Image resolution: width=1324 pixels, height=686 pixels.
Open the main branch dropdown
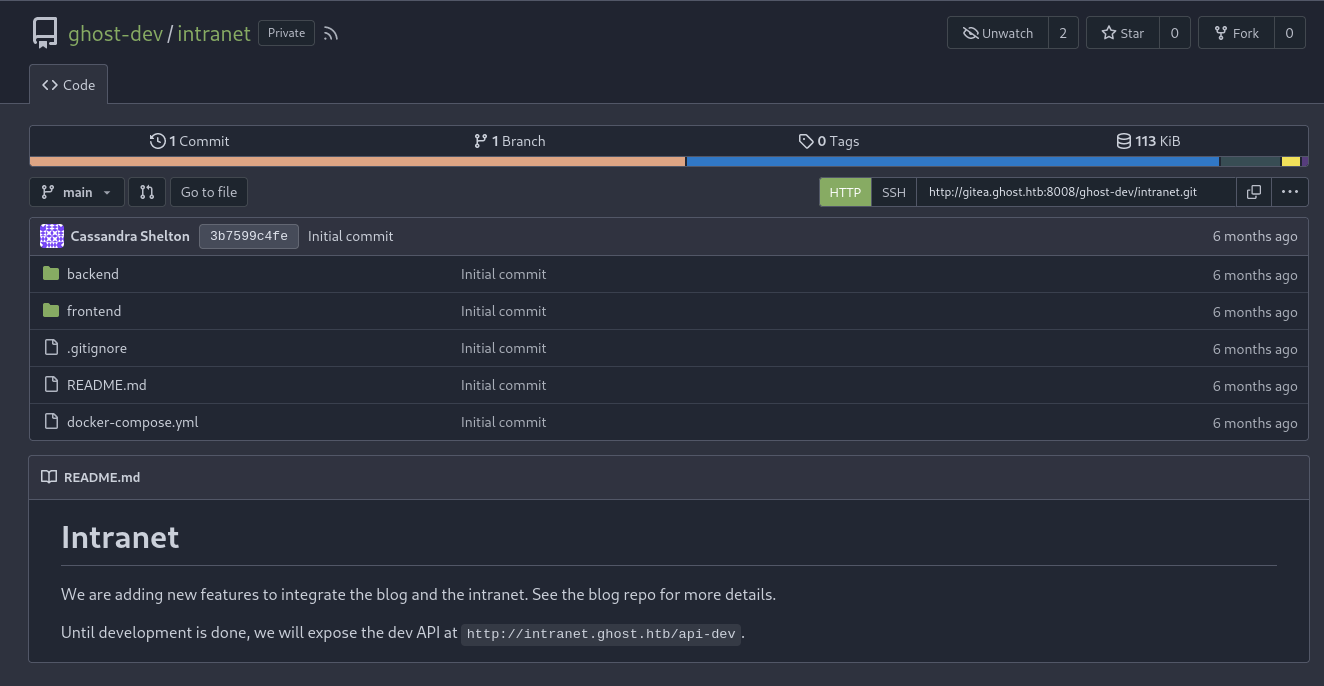coord(77,192)
